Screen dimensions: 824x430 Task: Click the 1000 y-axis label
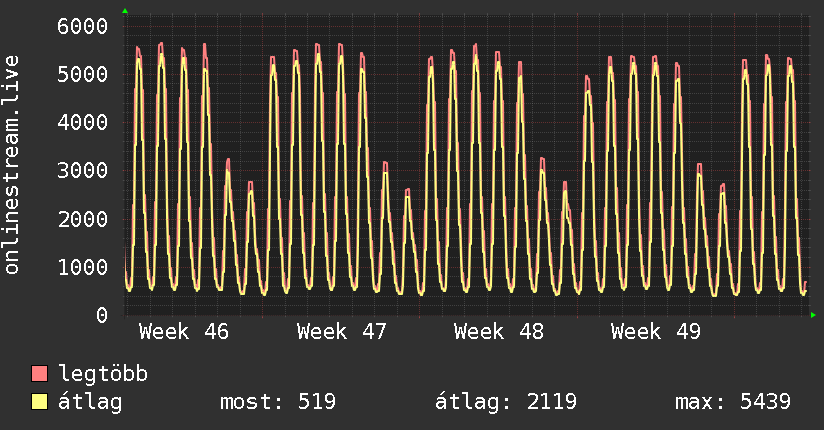tap(81, 267)
